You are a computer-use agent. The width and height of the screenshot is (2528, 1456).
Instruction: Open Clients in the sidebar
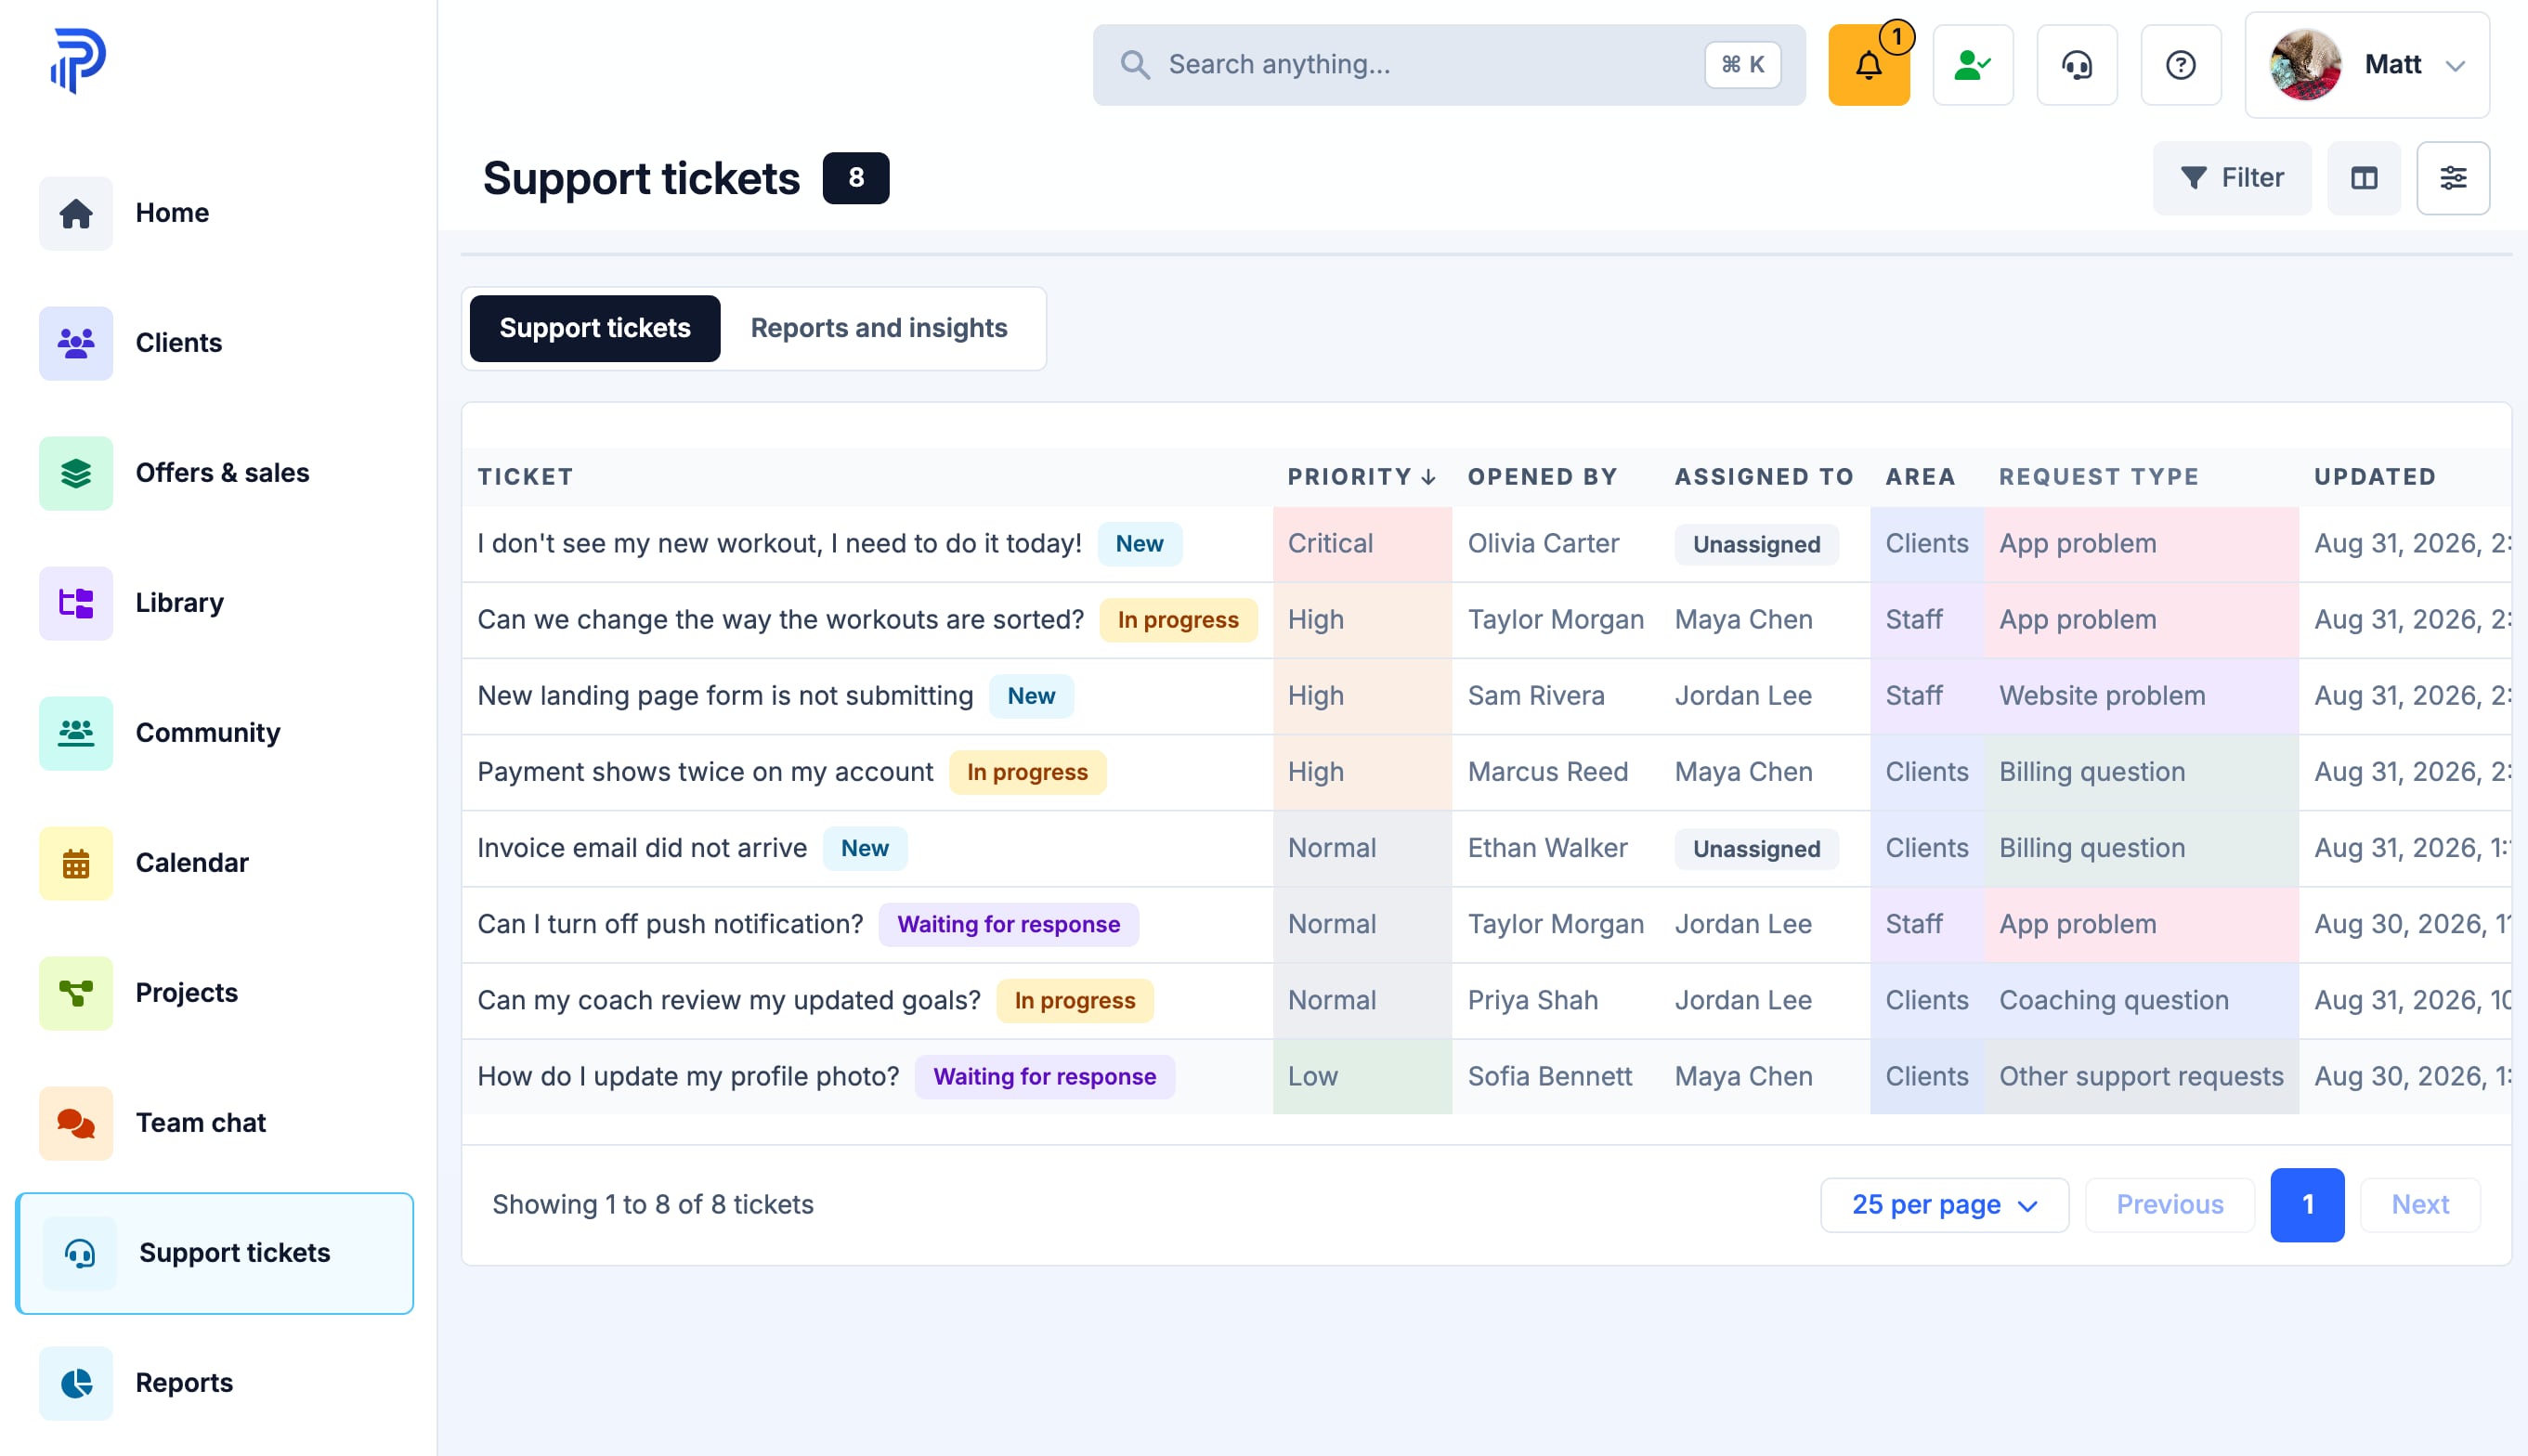(x=215, y=343)
